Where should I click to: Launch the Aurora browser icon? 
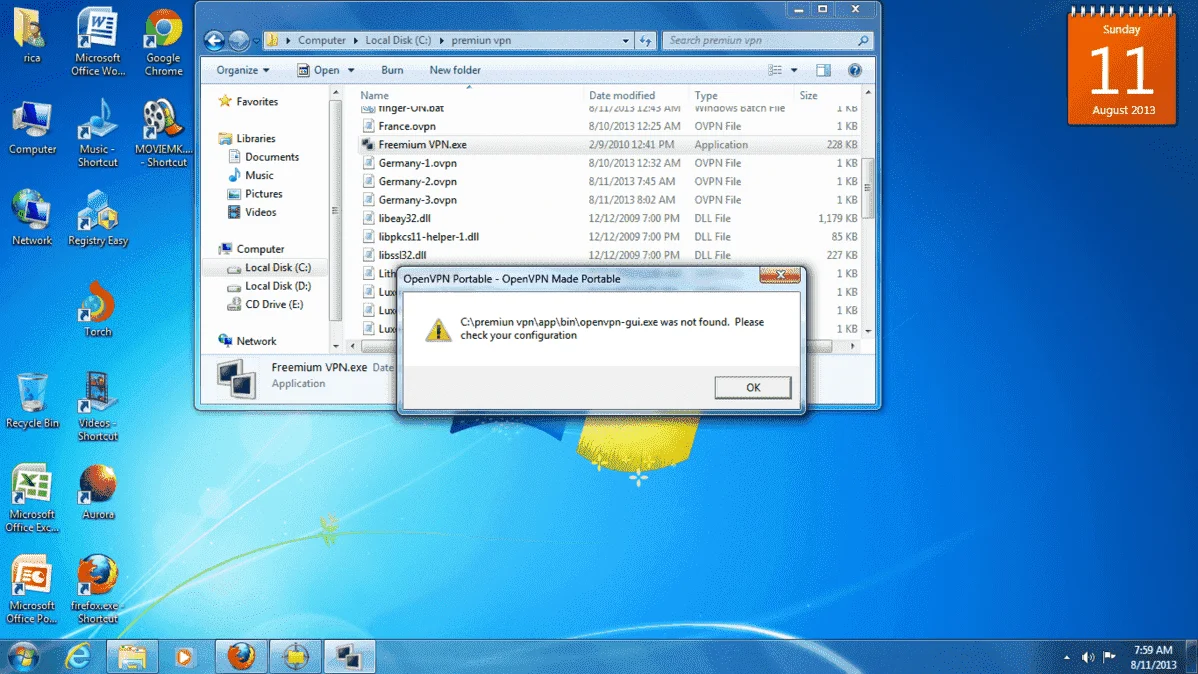[x=98, y=492]
